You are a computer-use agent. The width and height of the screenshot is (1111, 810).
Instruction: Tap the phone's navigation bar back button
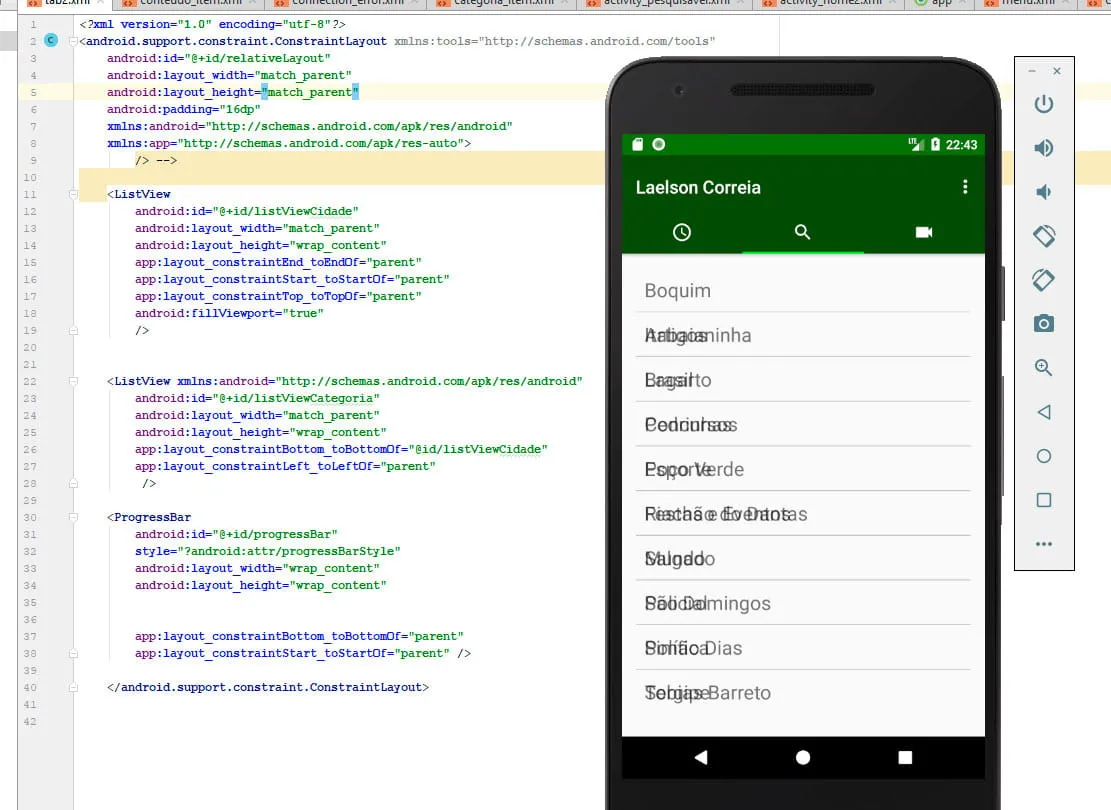tap(700, 758)
